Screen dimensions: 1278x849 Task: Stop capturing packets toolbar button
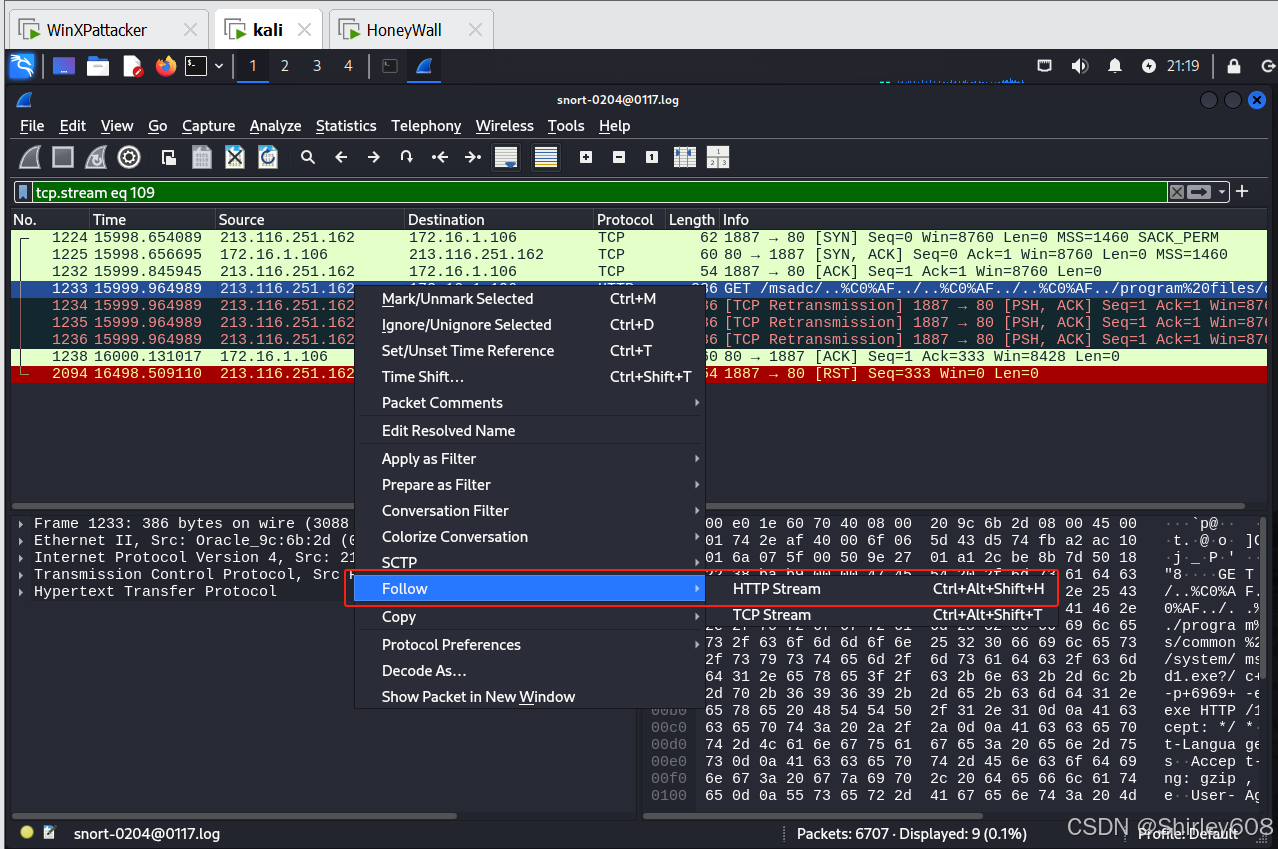tap(63, 157)
